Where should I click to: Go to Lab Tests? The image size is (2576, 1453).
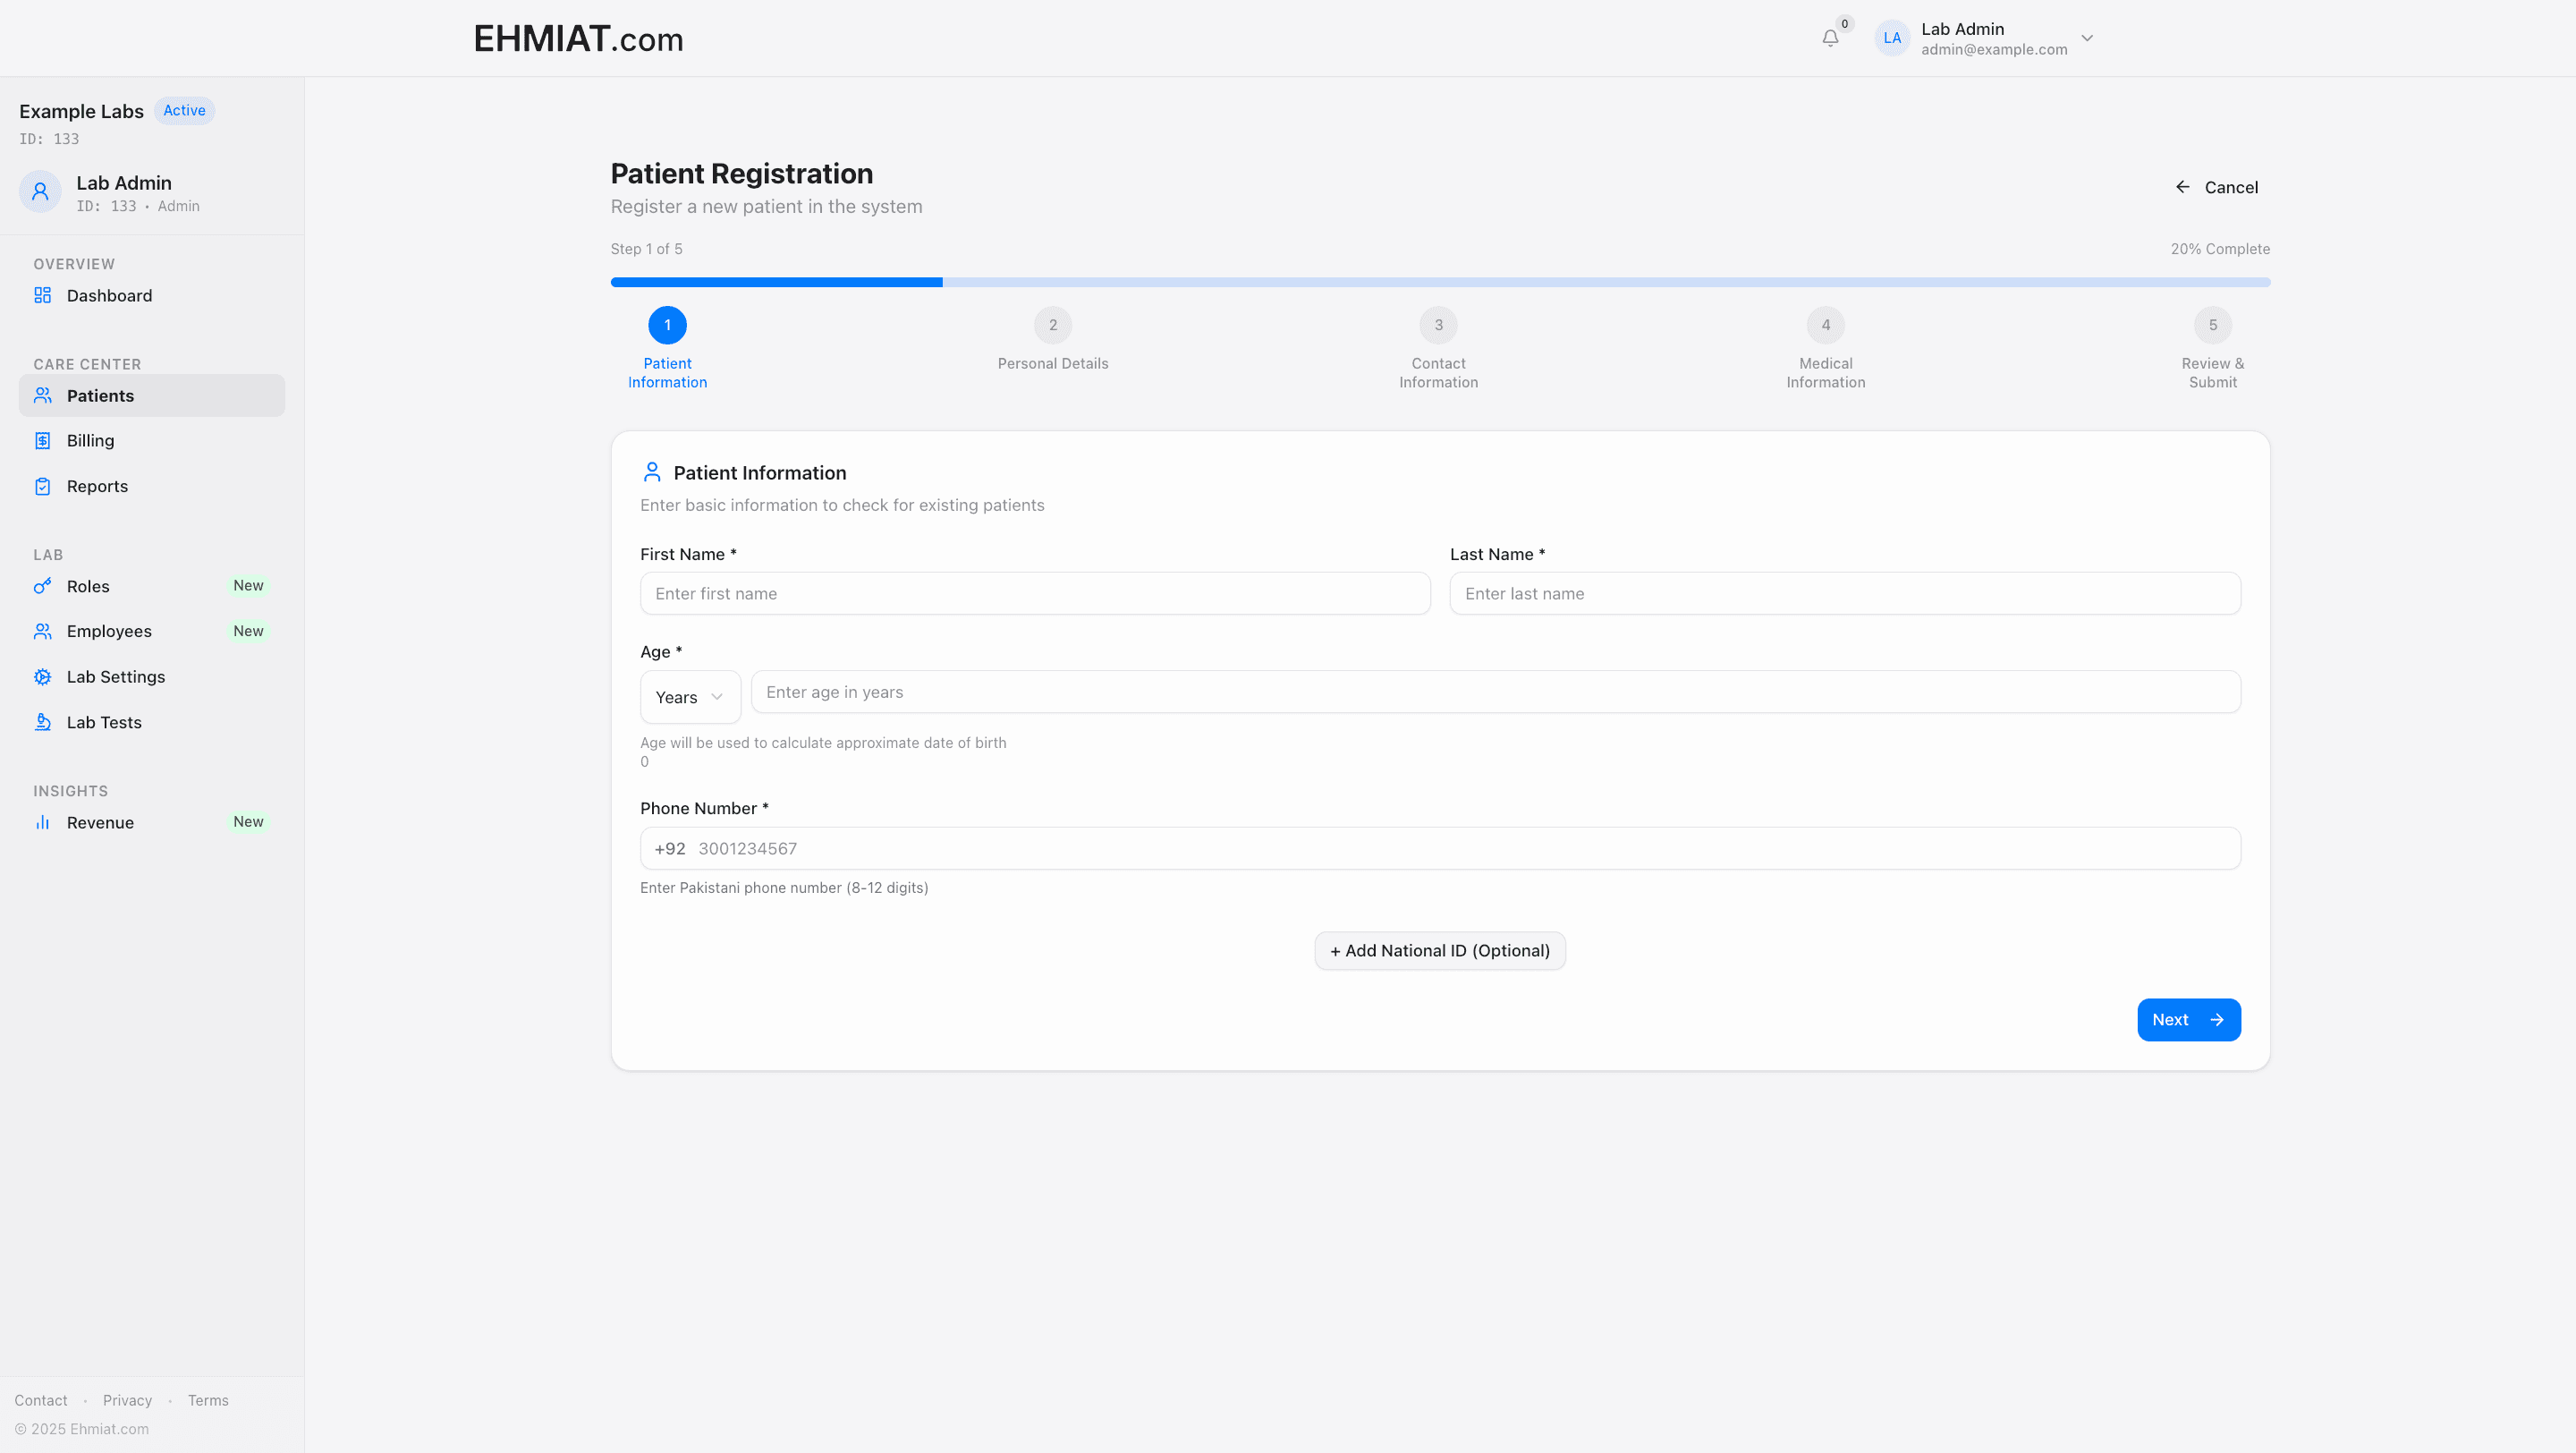tap(152, 722)
